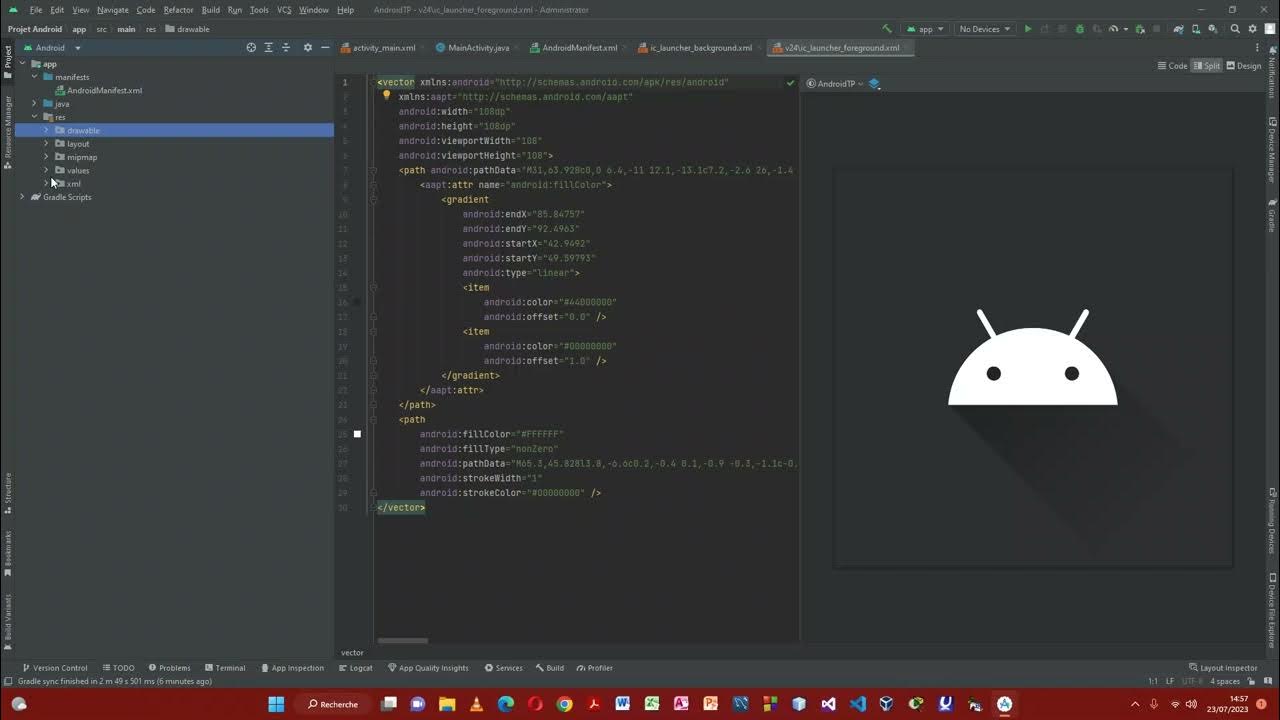1280x720 pixels.
Task: Click the Attach Debugger to Process icon
Action: [1139, 29]
